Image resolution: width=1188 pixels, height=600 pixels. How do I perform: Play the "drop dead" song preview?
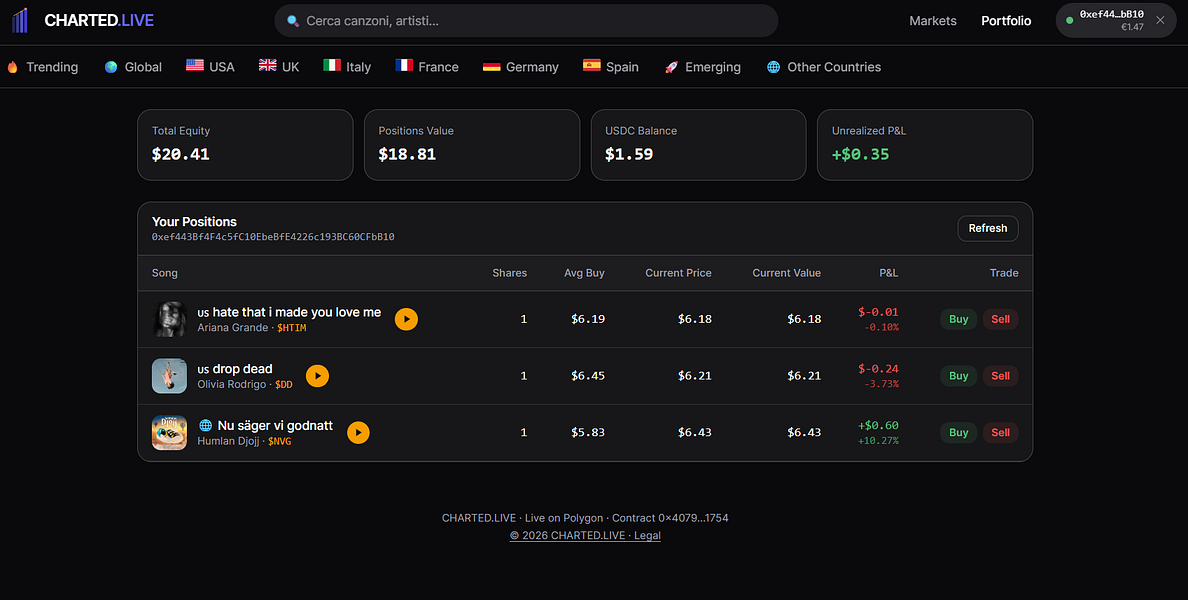click(317, 376)
